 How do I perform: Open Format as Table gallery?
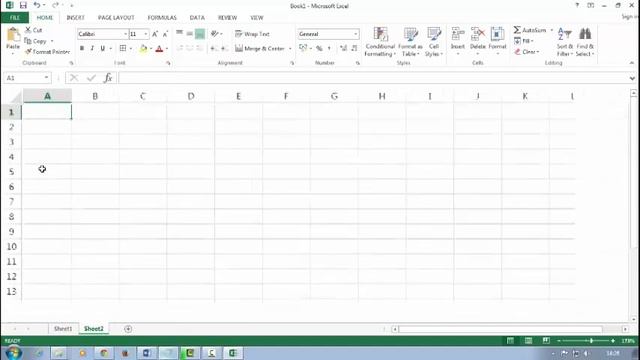point(410,42)
